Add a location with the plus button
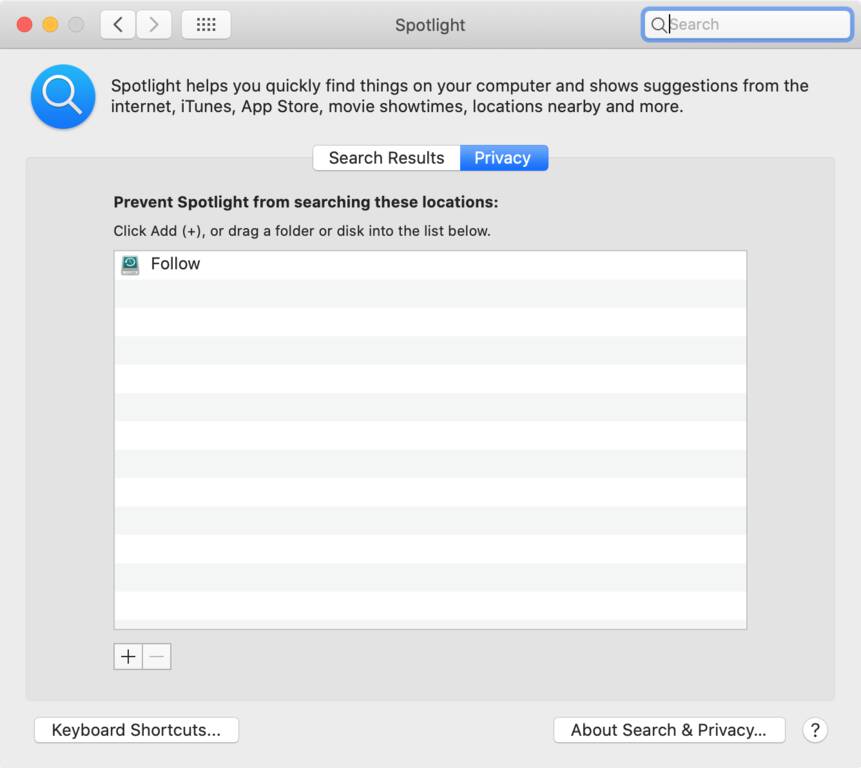 [x=128, y=657]
